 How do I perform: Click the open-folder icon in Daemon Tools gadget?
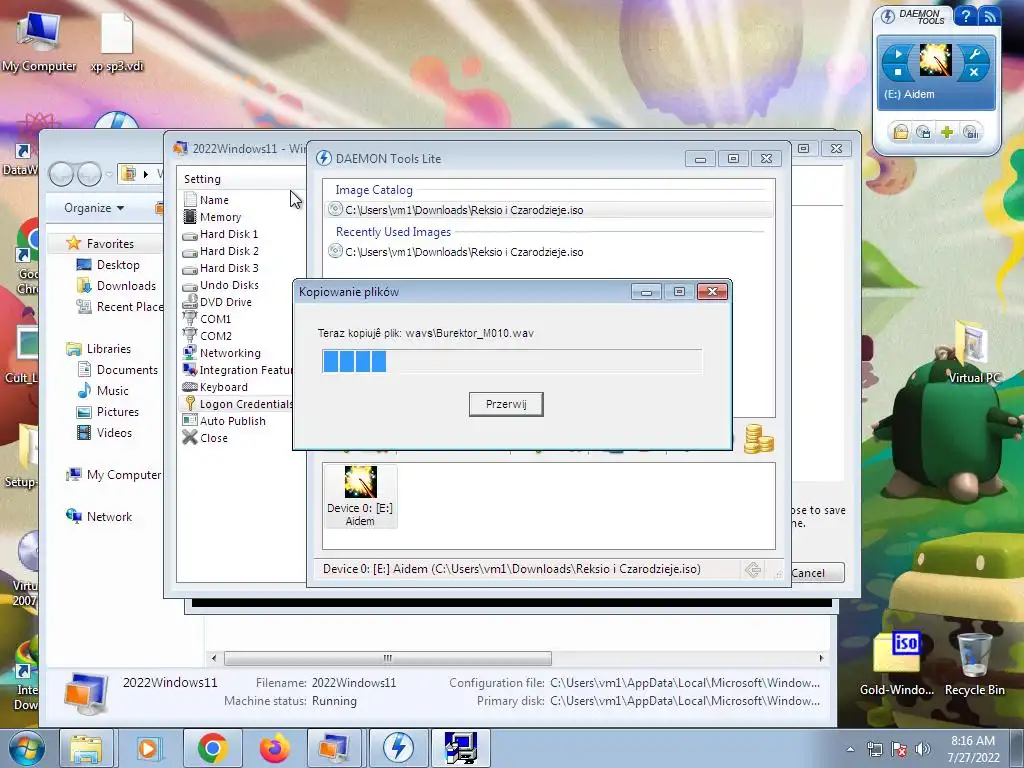click(901, 133)
